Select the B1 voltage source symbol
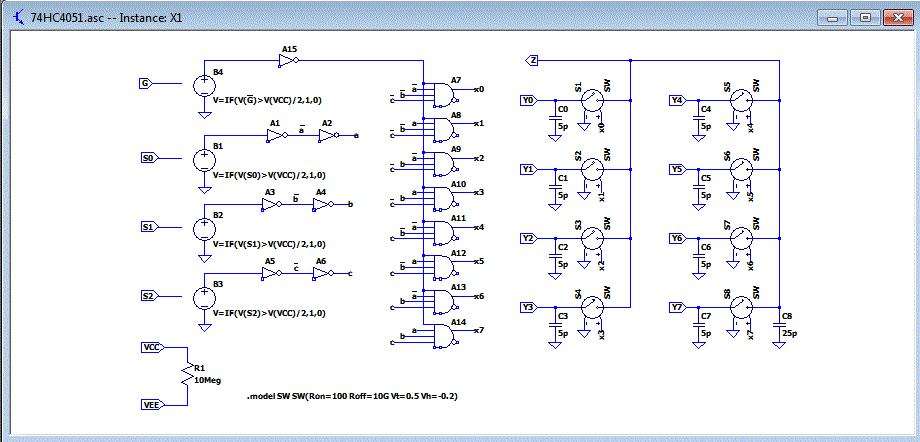Image resolution: width=920 pixels, height=442 pixels. click(204, 159)
